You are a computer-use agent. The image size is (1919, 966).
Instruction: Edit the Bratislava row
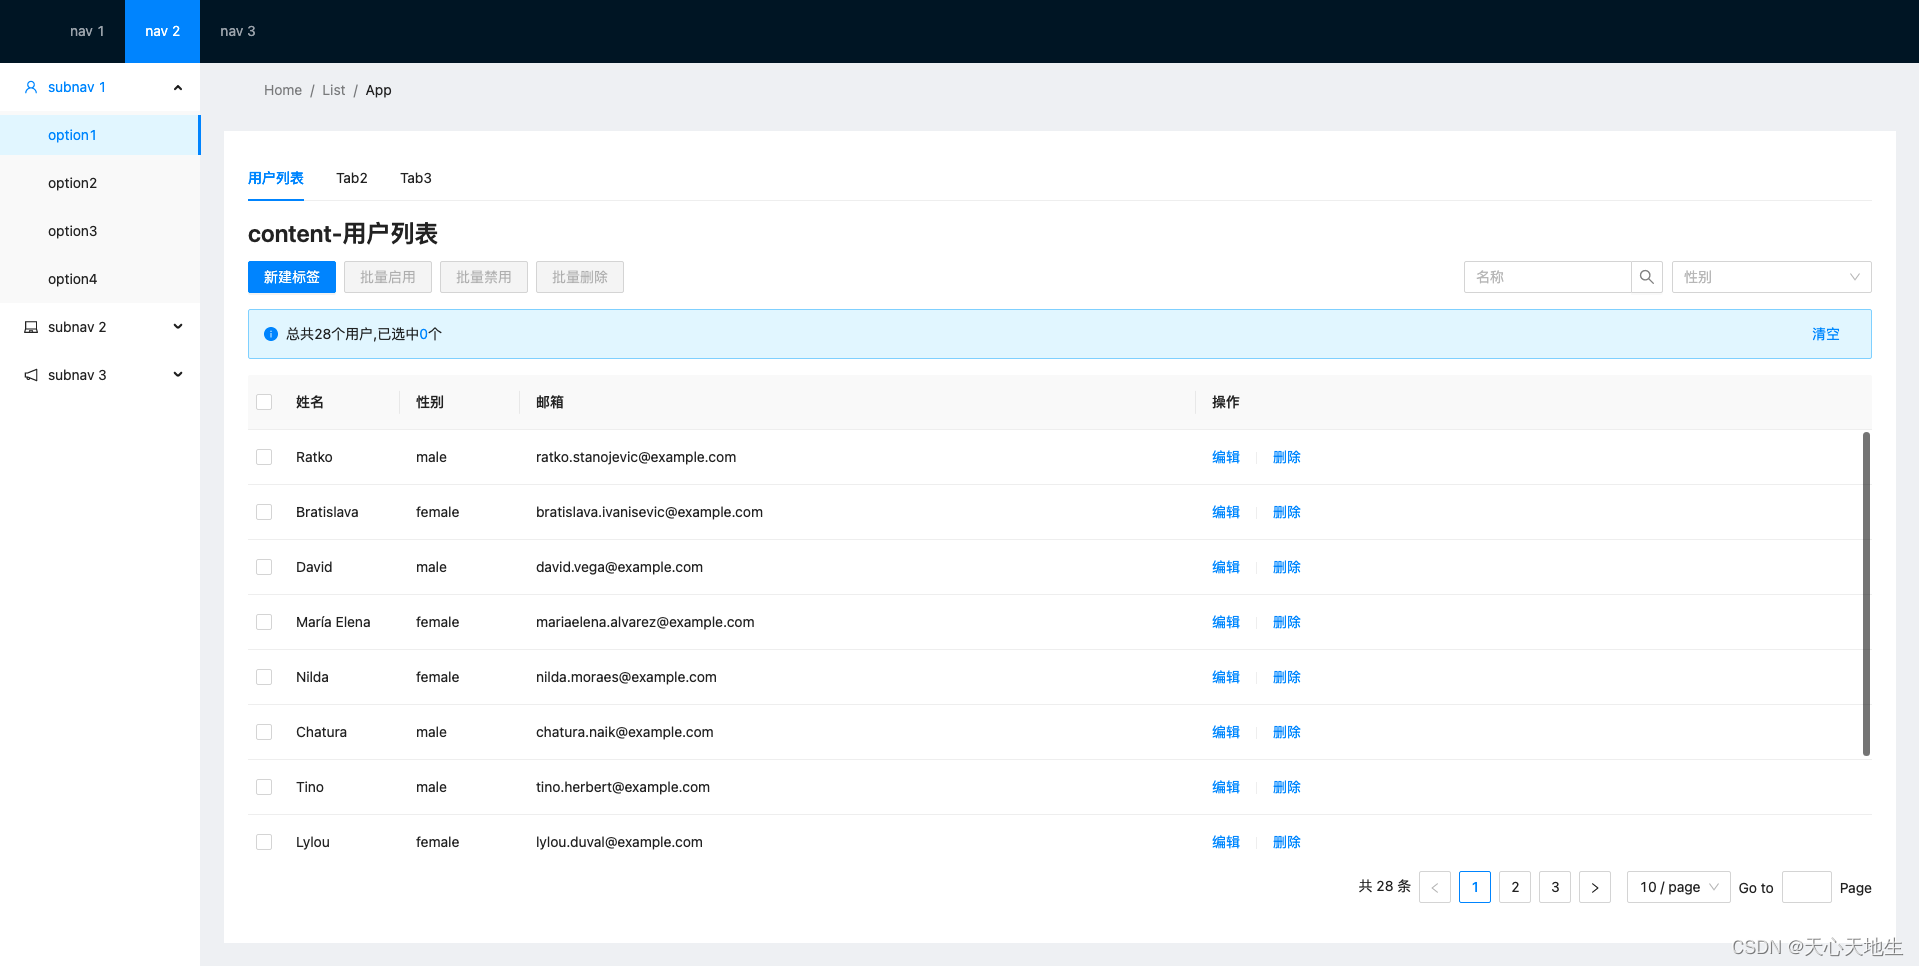pos(1226,512)
